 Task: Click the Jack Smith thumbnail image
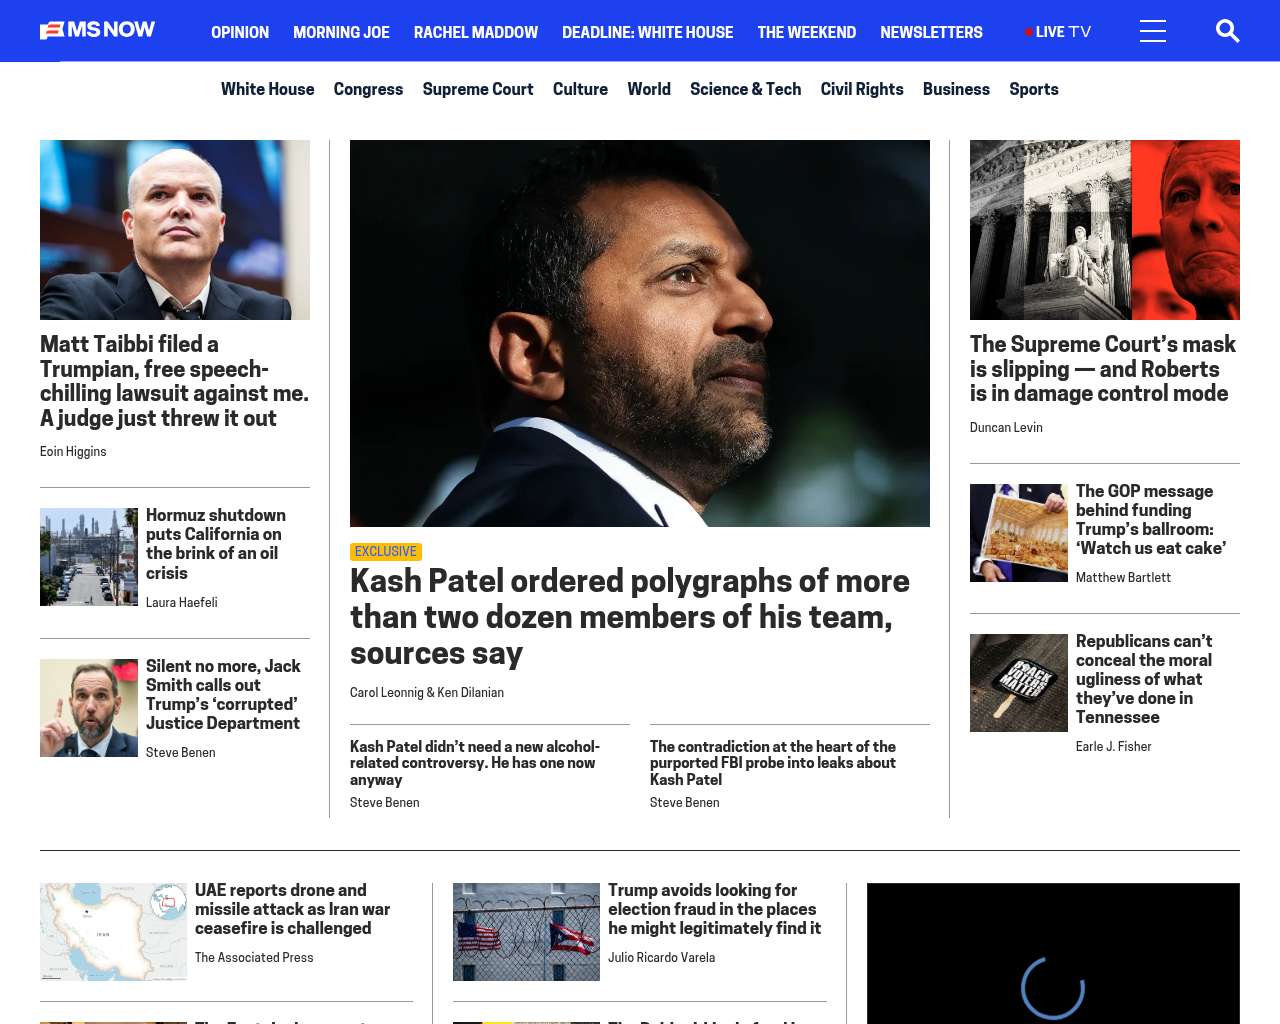pyautogui.click(x=89, y=708)
